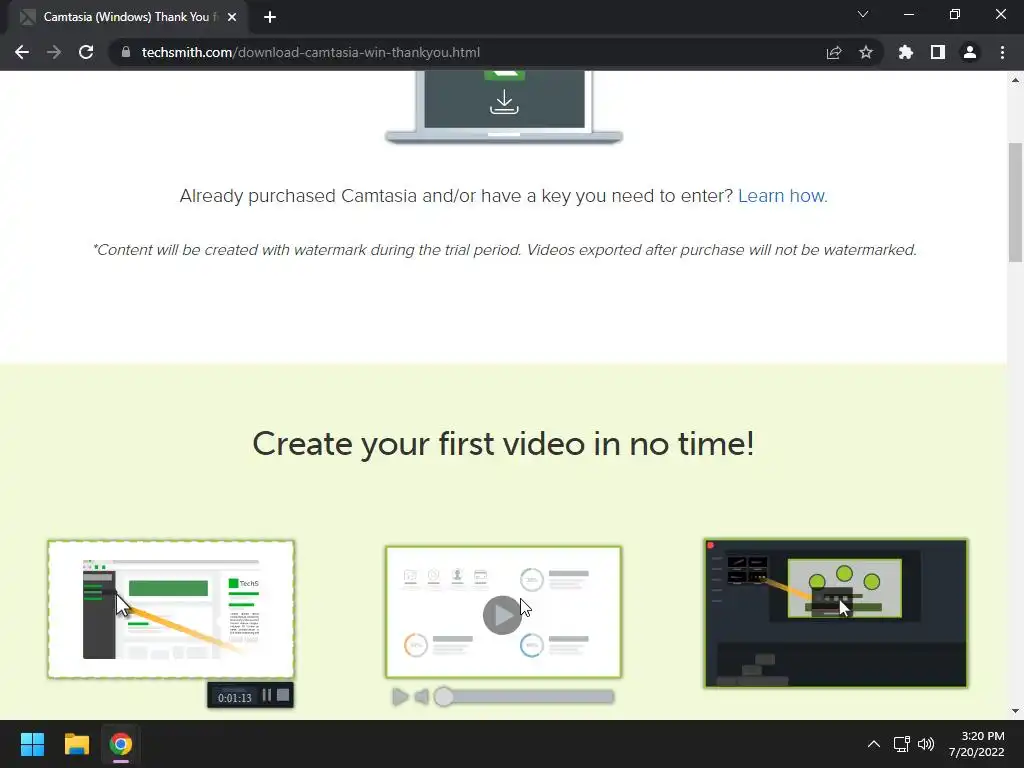Click the page vertical scrollbar thumb
The width and height of the screenshot is (1024, 768).
click(1015, 202)
